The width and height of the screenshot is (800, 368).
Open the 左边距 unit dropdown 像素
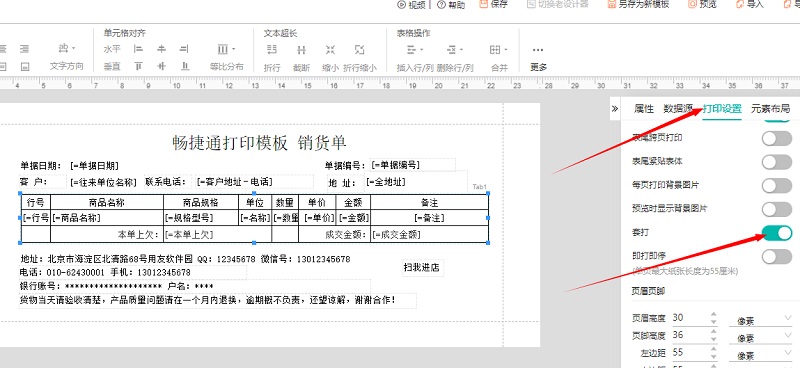click(x=760, y=355)
